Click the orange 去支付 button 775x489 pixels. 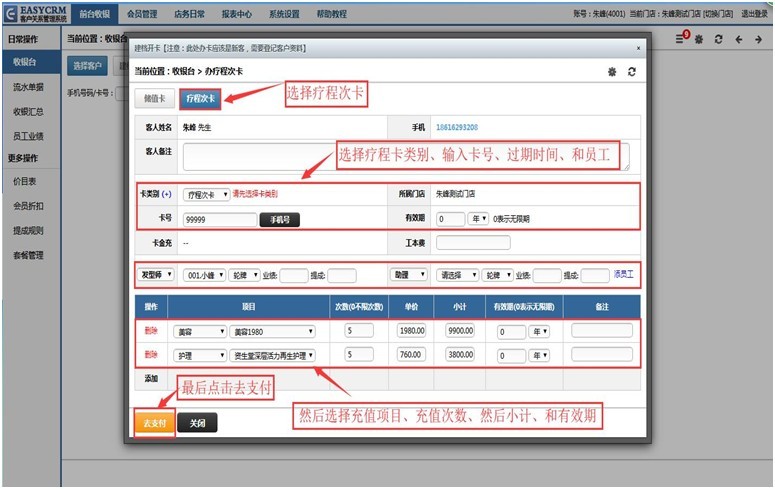click(155, 423)
